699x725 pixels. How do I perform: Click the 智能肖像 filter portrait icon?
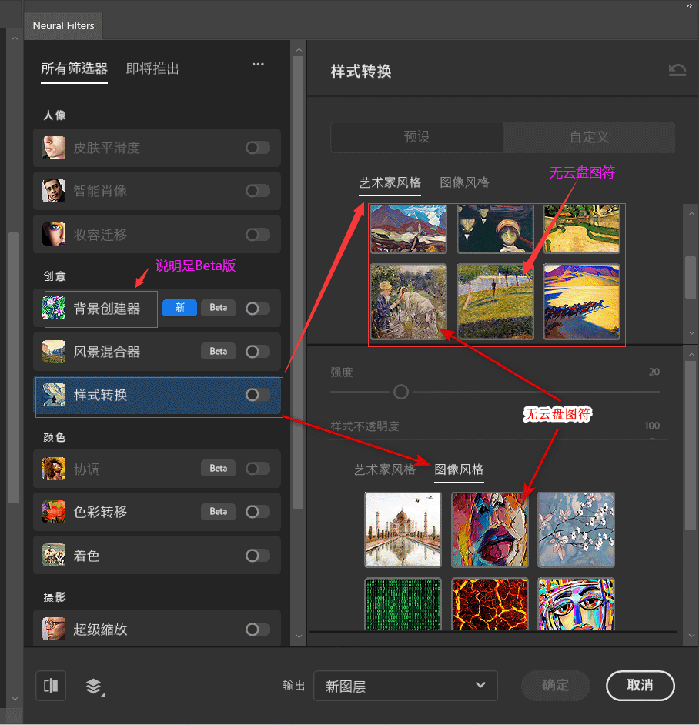(x=54, y=190)
